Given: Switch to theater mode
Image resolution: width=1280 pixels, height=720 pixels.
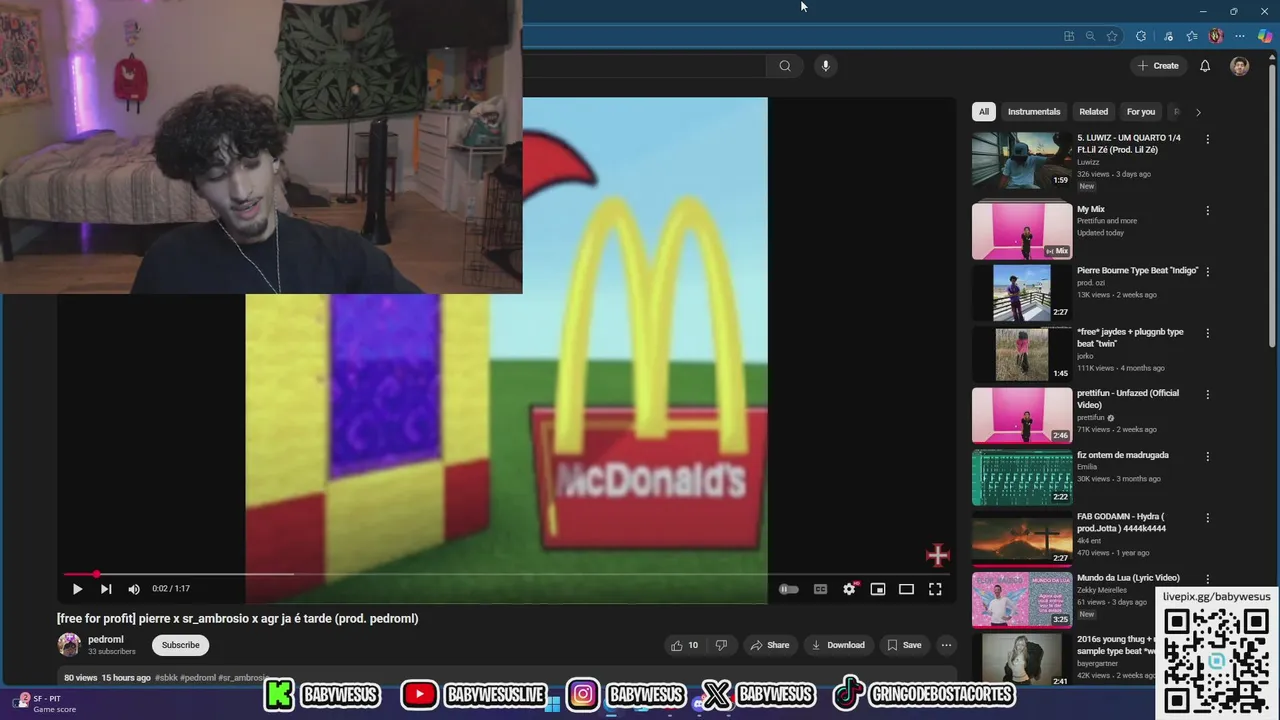Looking at the screenshot, I should pyautogui.click(x=906, y=589).
